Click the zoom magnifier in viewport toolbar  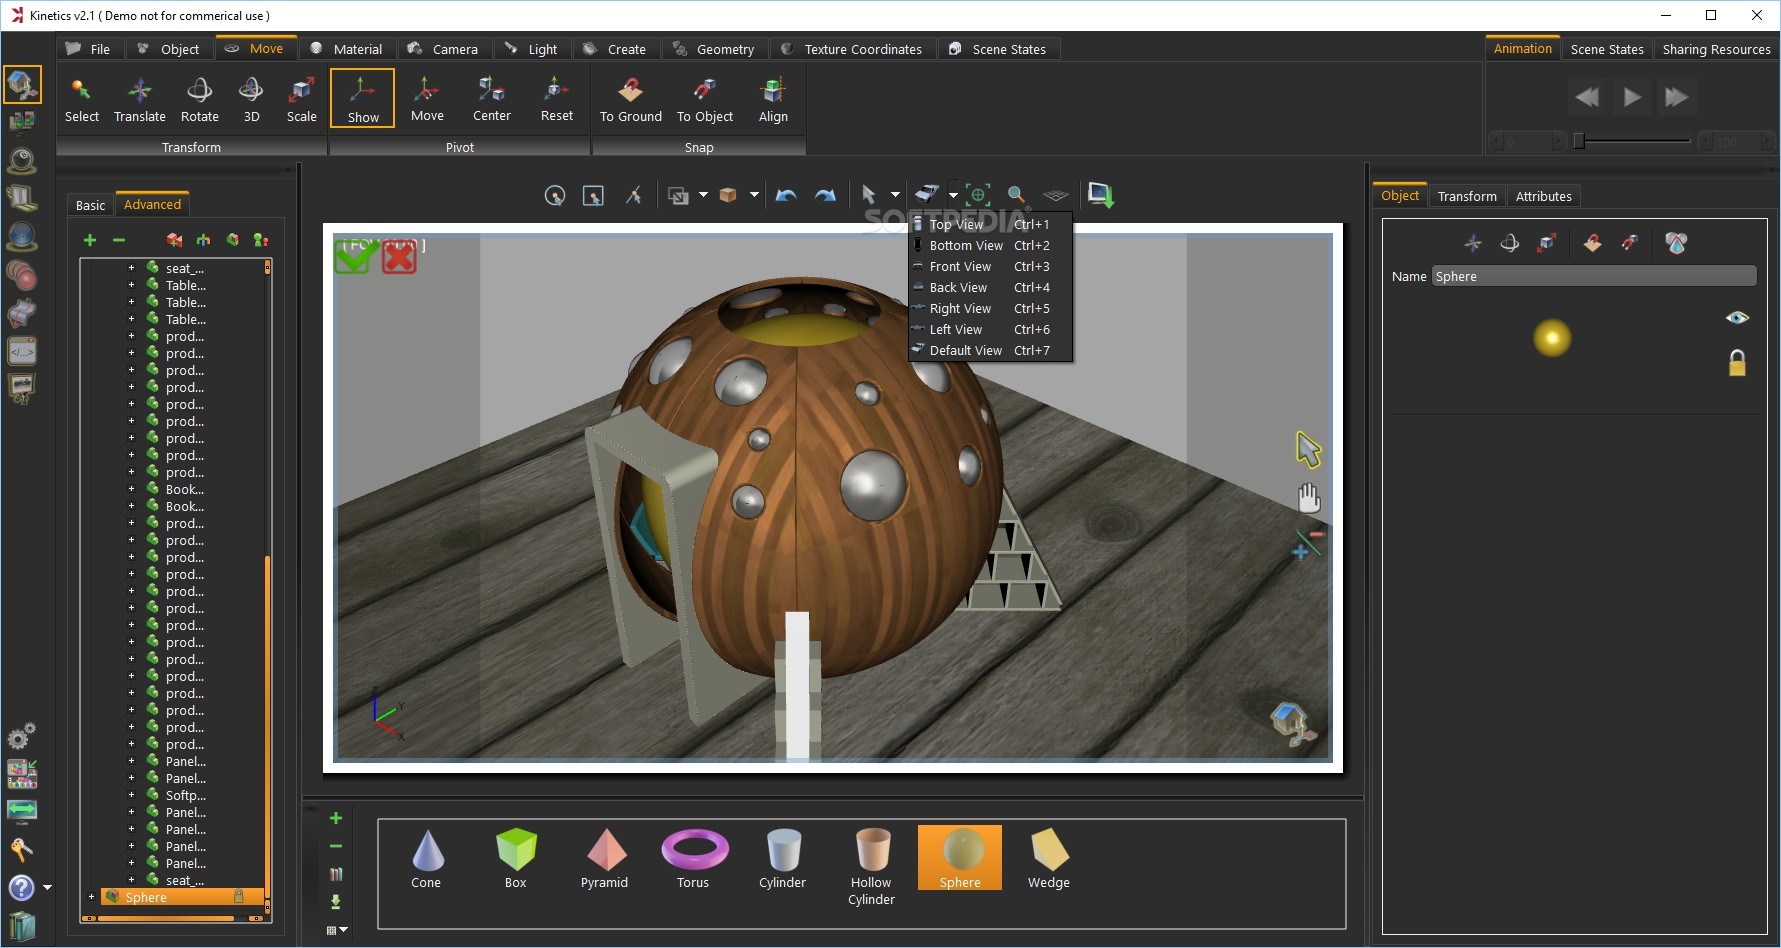(1016, 195)
